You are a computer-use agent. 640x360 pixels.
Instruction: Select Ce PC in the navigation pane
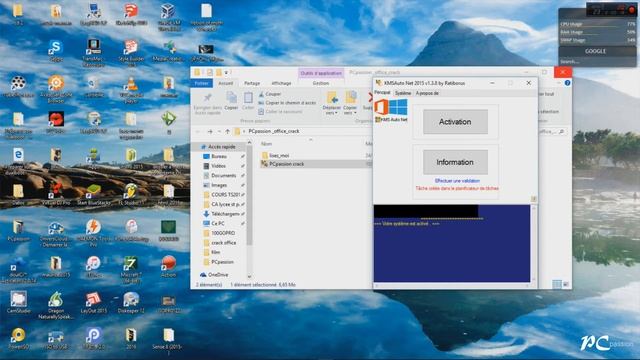click(218, 224)
